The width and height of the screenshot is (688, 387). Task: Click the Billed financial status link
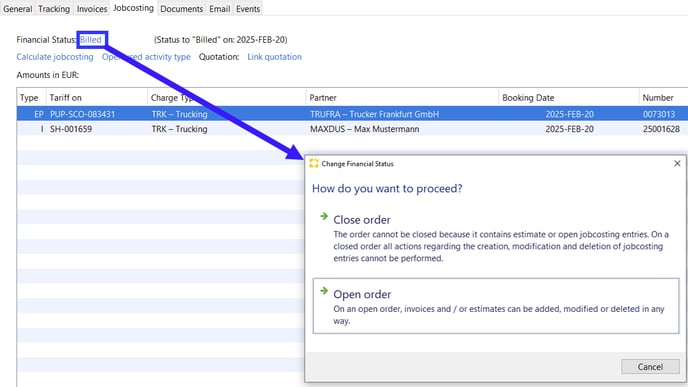click(90, 39)
